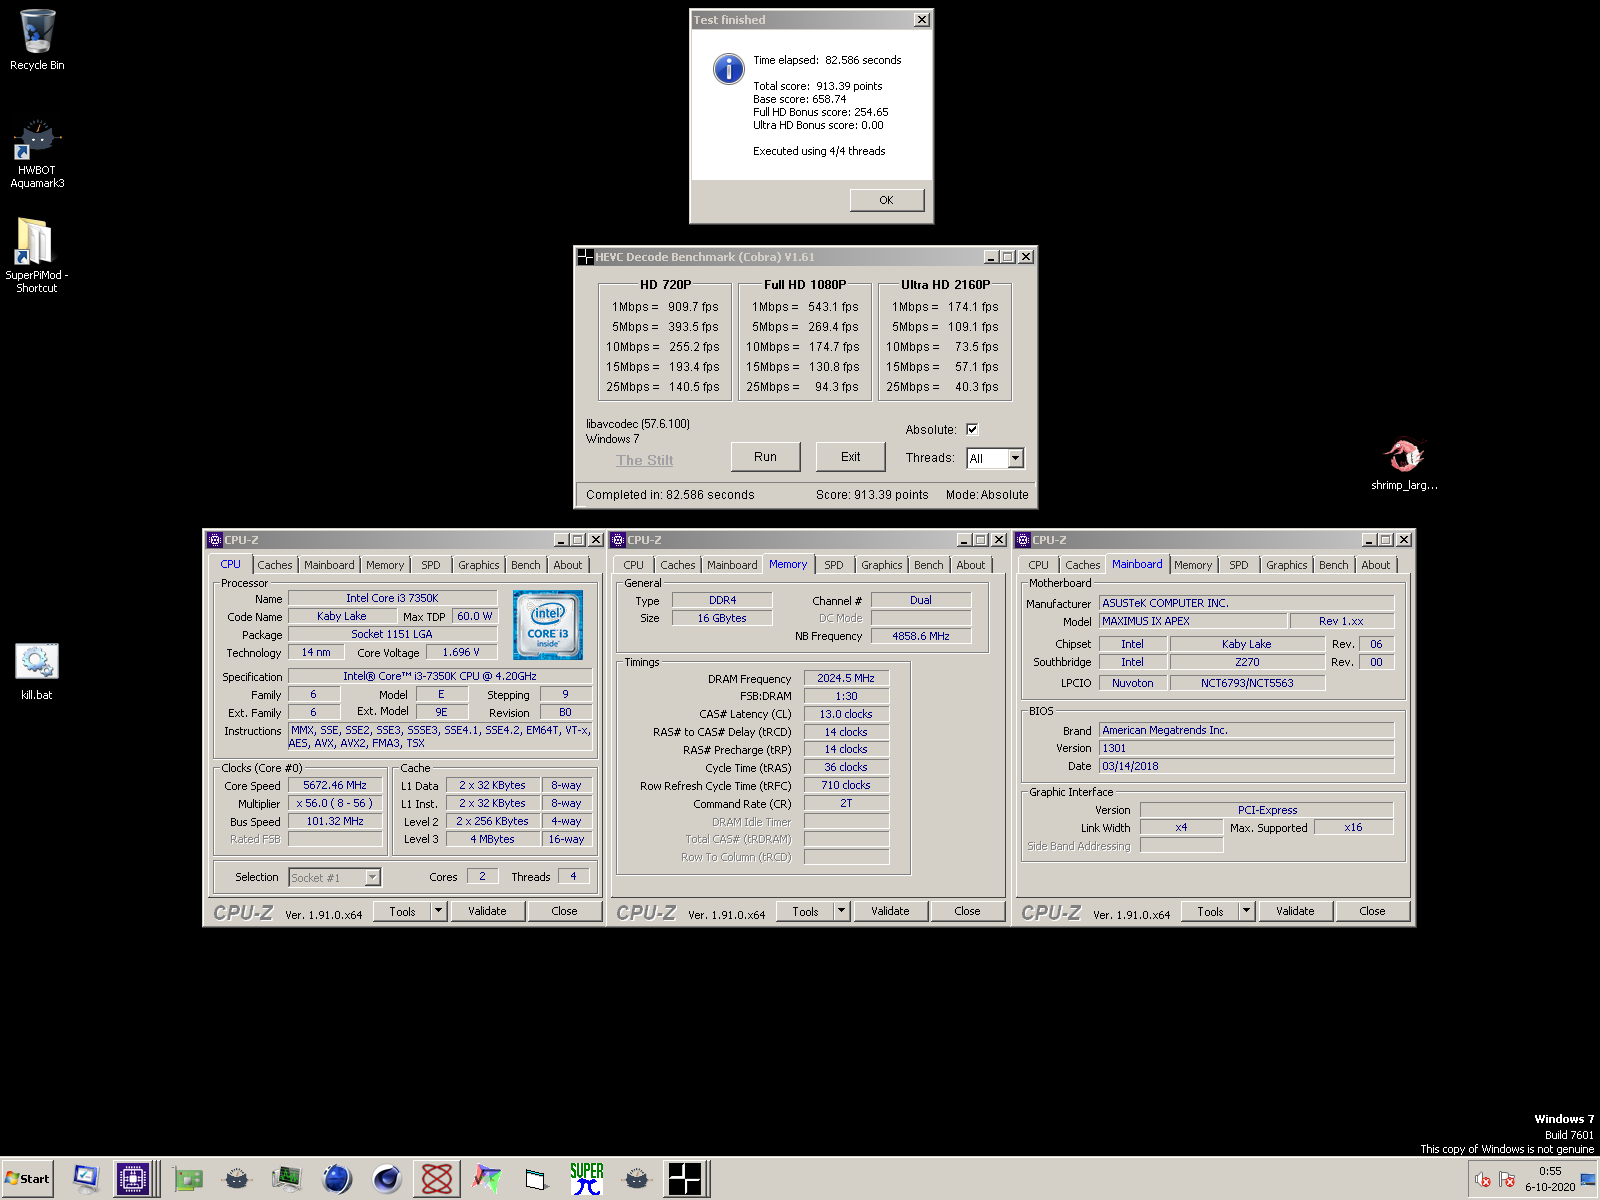Click the monitor checklist taskbar icon

pos(86,1179)
